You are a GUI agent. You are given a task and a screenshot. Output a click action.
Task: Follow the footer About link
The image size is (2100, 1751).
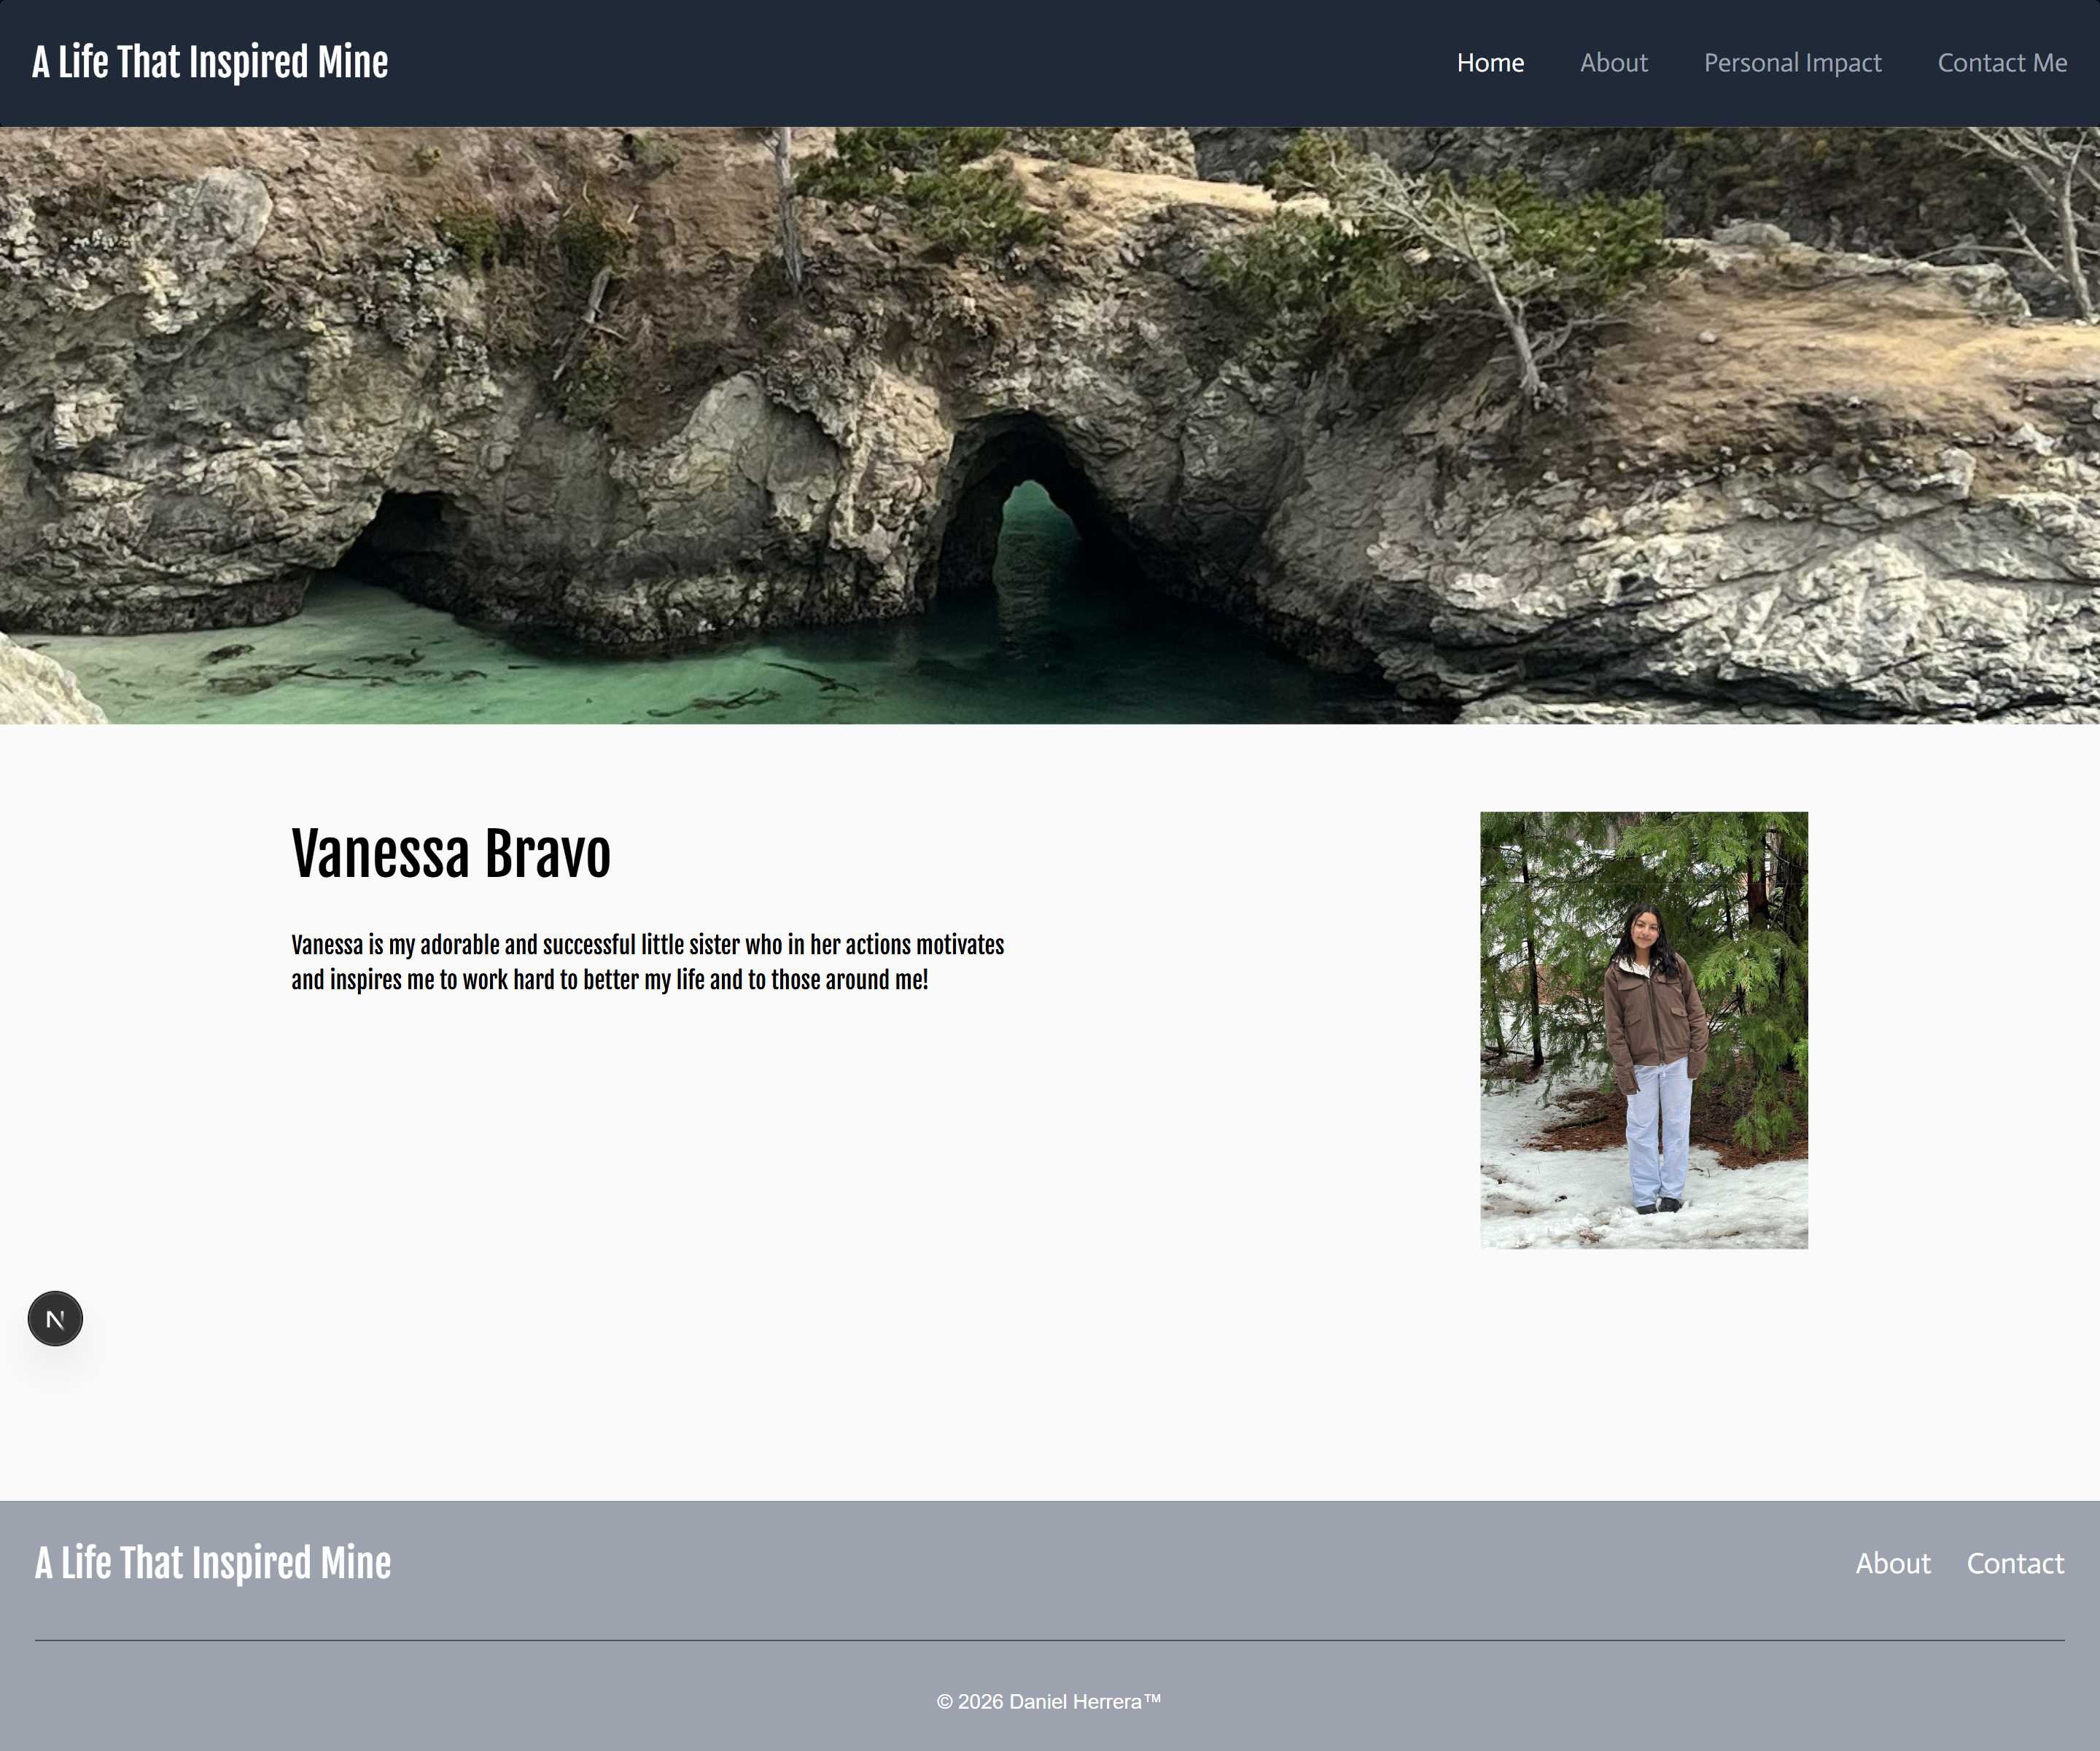point(1892,1563)
